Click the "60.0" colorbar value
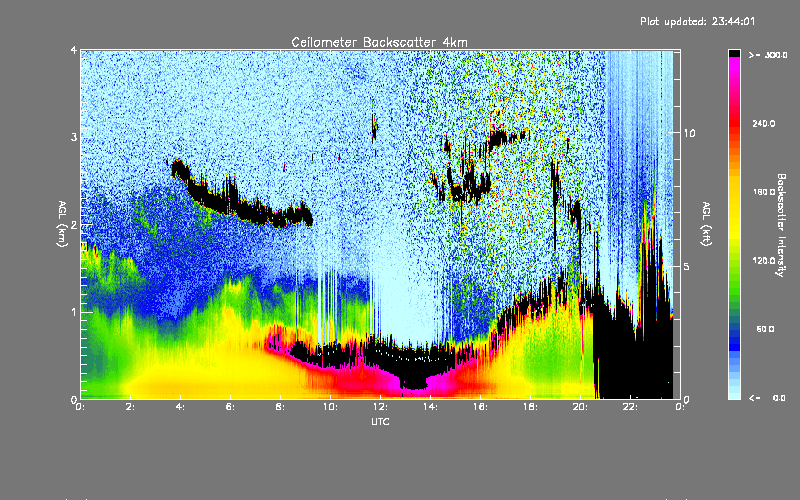Image resolution: width=800 pixels, height=500 pixels. click(x=765, y=329)
